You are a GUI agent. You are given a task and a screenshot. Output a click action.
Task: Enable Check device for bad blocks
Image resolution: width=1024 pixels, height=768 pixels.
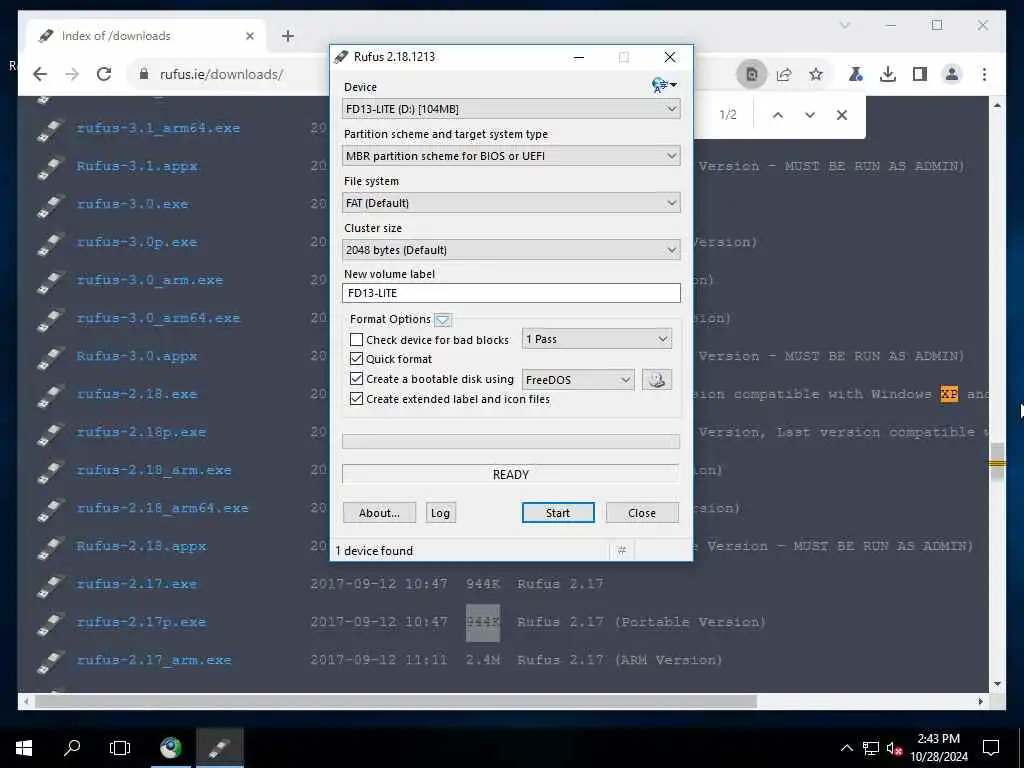pos(357,340)
